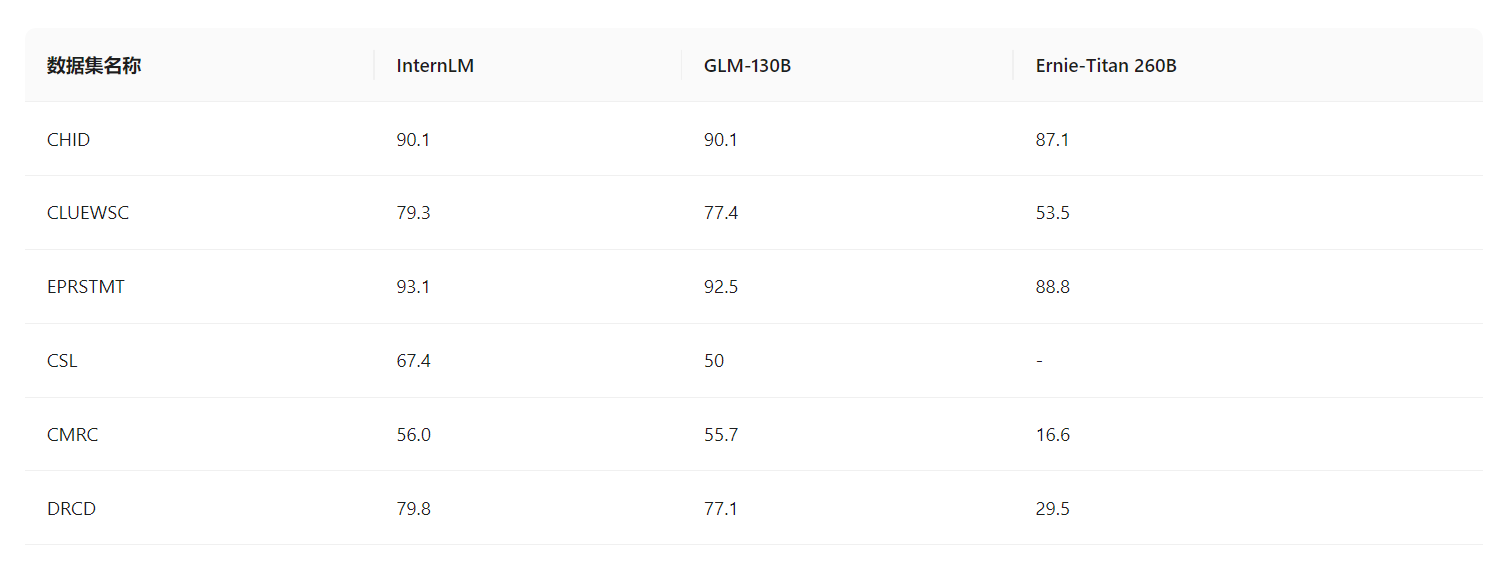
Task: Click the DRCD dataset name cell
Action: click(71, 509)
